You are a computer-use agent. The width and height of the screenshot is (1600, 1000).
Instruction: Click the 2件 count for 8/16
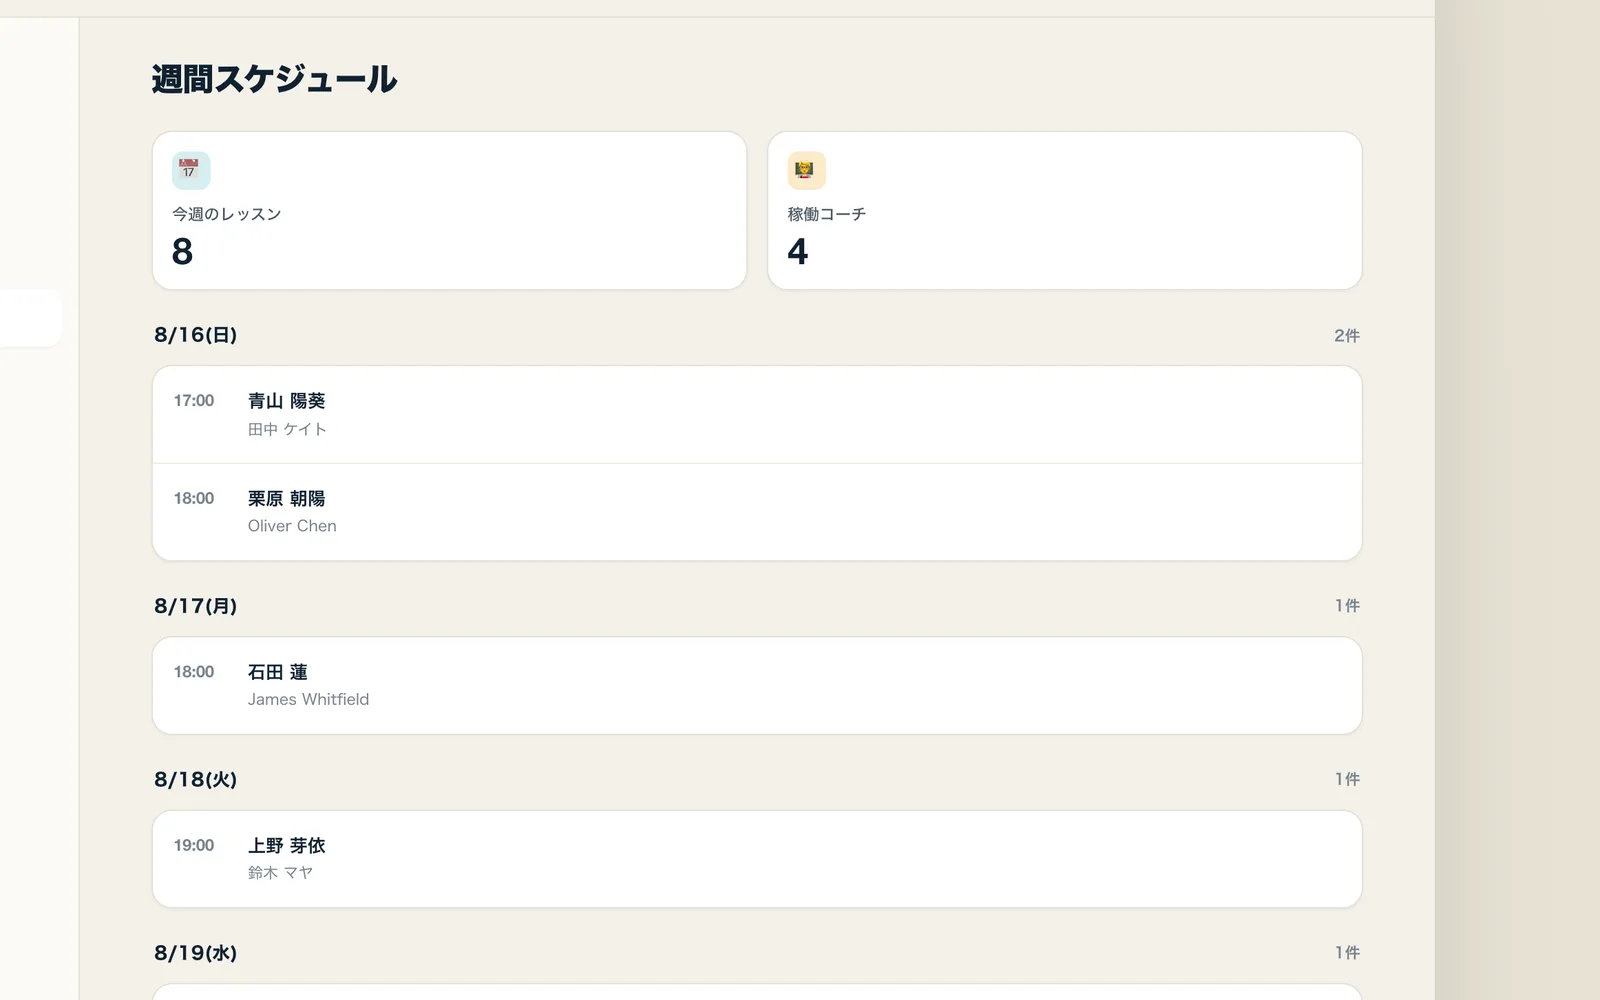tap(1347, 336)
